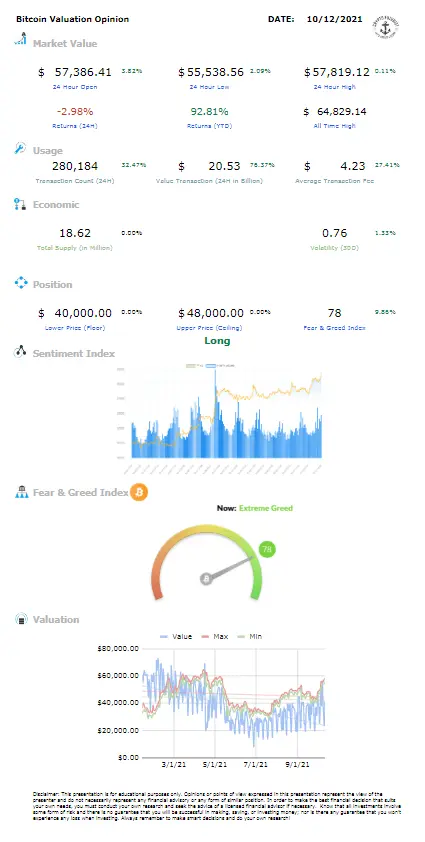Viewport: 425px width, 842px height.
Task: Click the 5/1/21 axis date label
Action: (x=216, y=763)
